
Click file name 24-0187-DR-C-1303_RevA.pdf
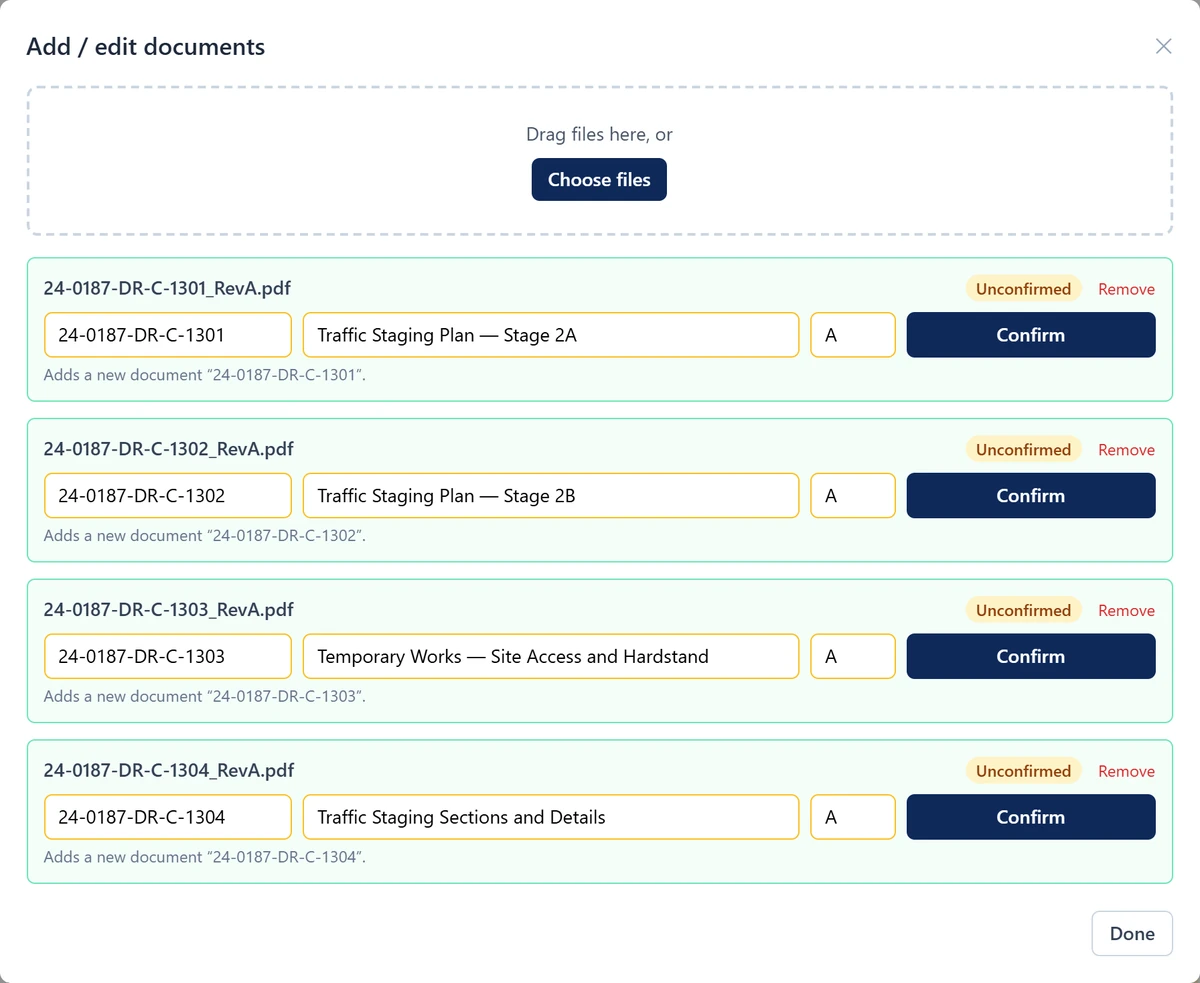[169, 610]
